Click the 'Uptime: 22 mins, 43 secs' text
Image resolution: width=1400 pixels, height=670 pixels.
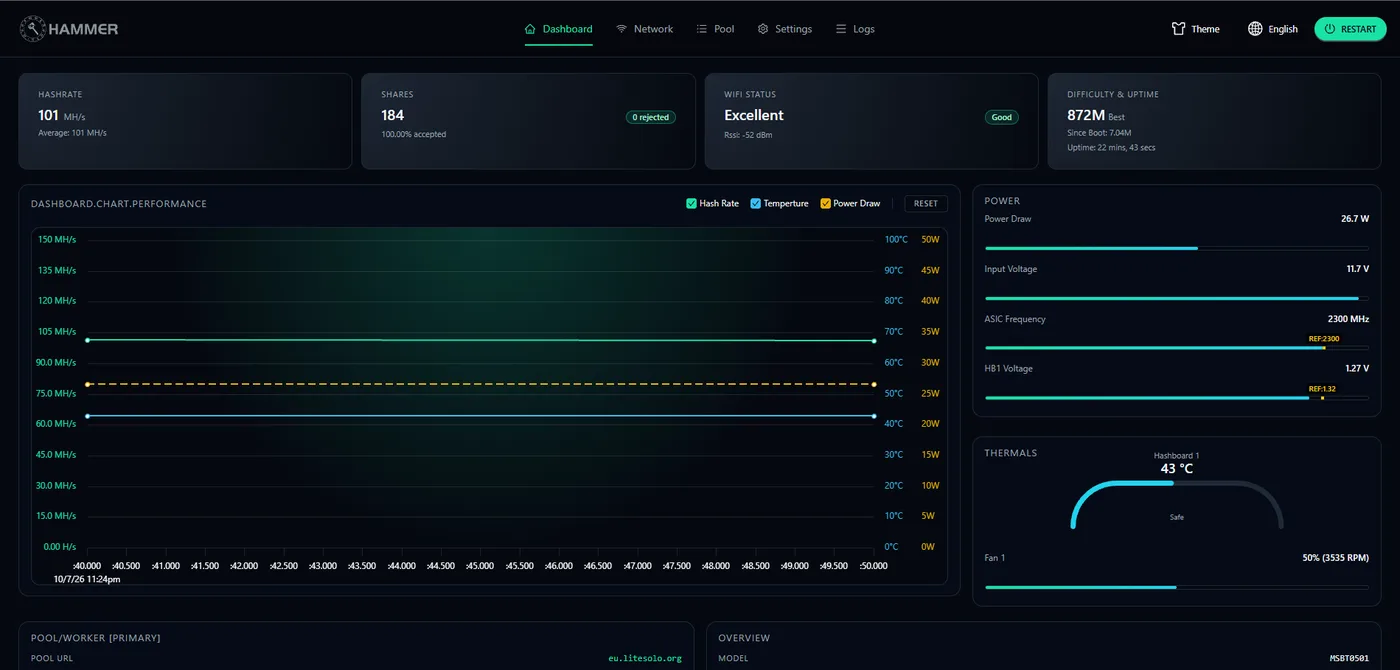pyautogui.click(x=1111, y=147)
